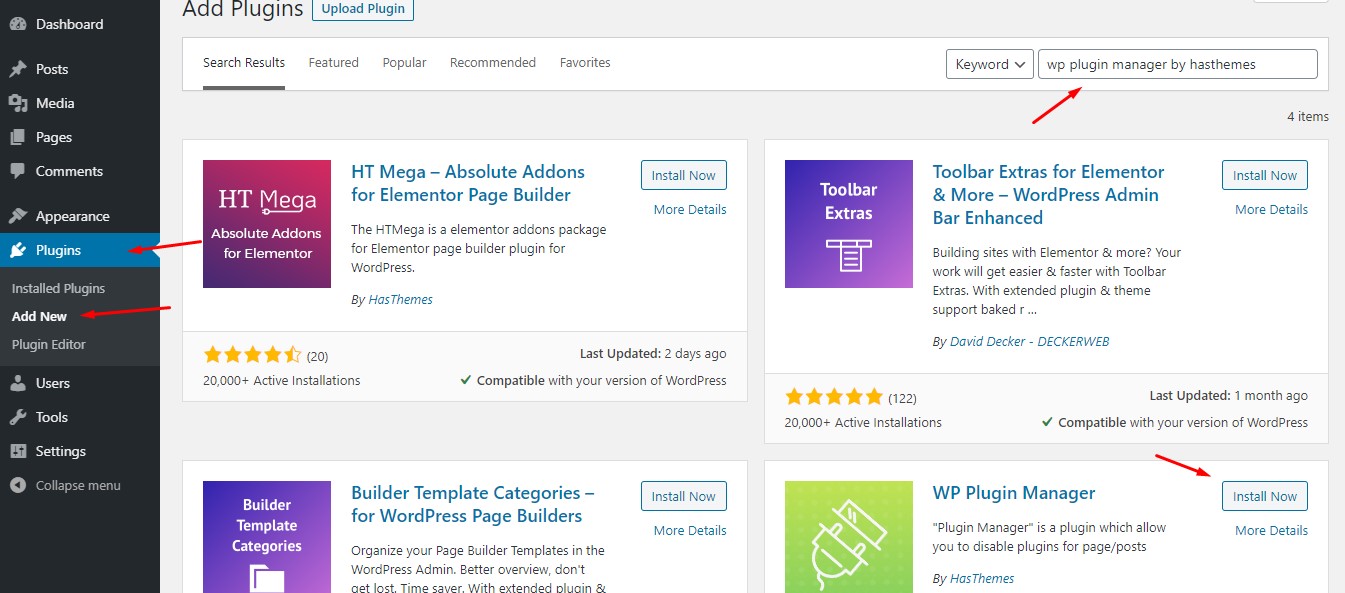Screen dimensions: 1345x593
Task: Select the Posts pushpin icon
Action: click(17, 68)
